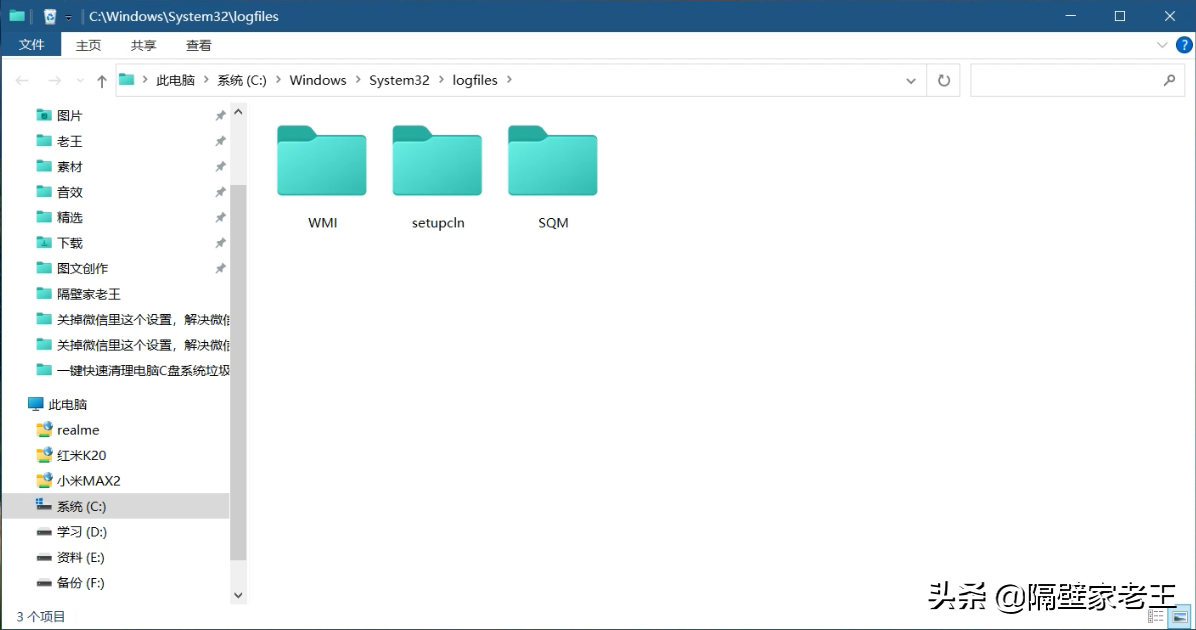Open the WMI folder
Viewport: 1196px width, 630px height.
tap(322, 177)
